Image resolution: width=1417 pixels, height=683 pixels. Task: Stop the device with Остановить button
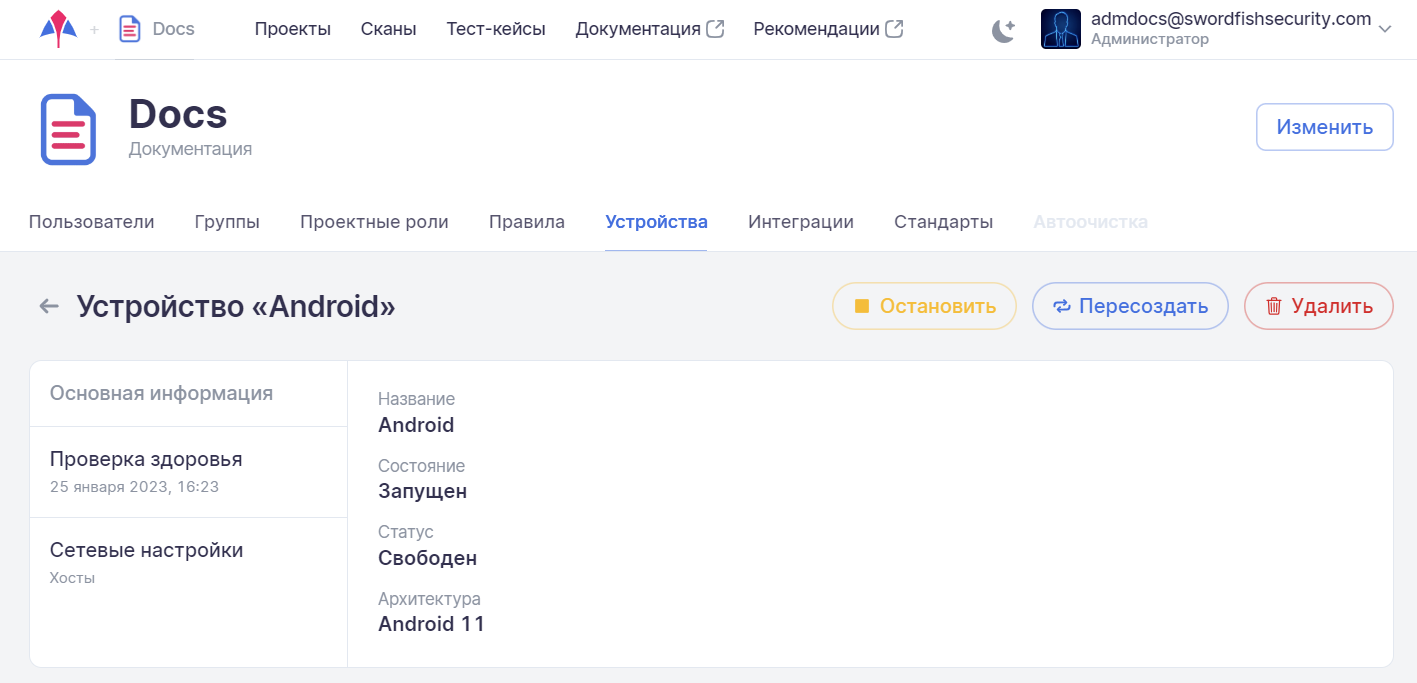click(x=924, y=306)
